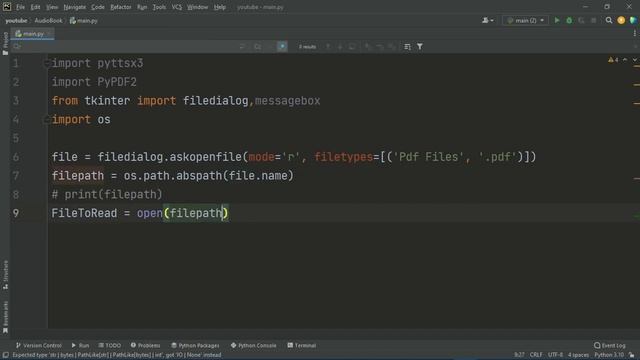Open the File menu

(20, 7)
